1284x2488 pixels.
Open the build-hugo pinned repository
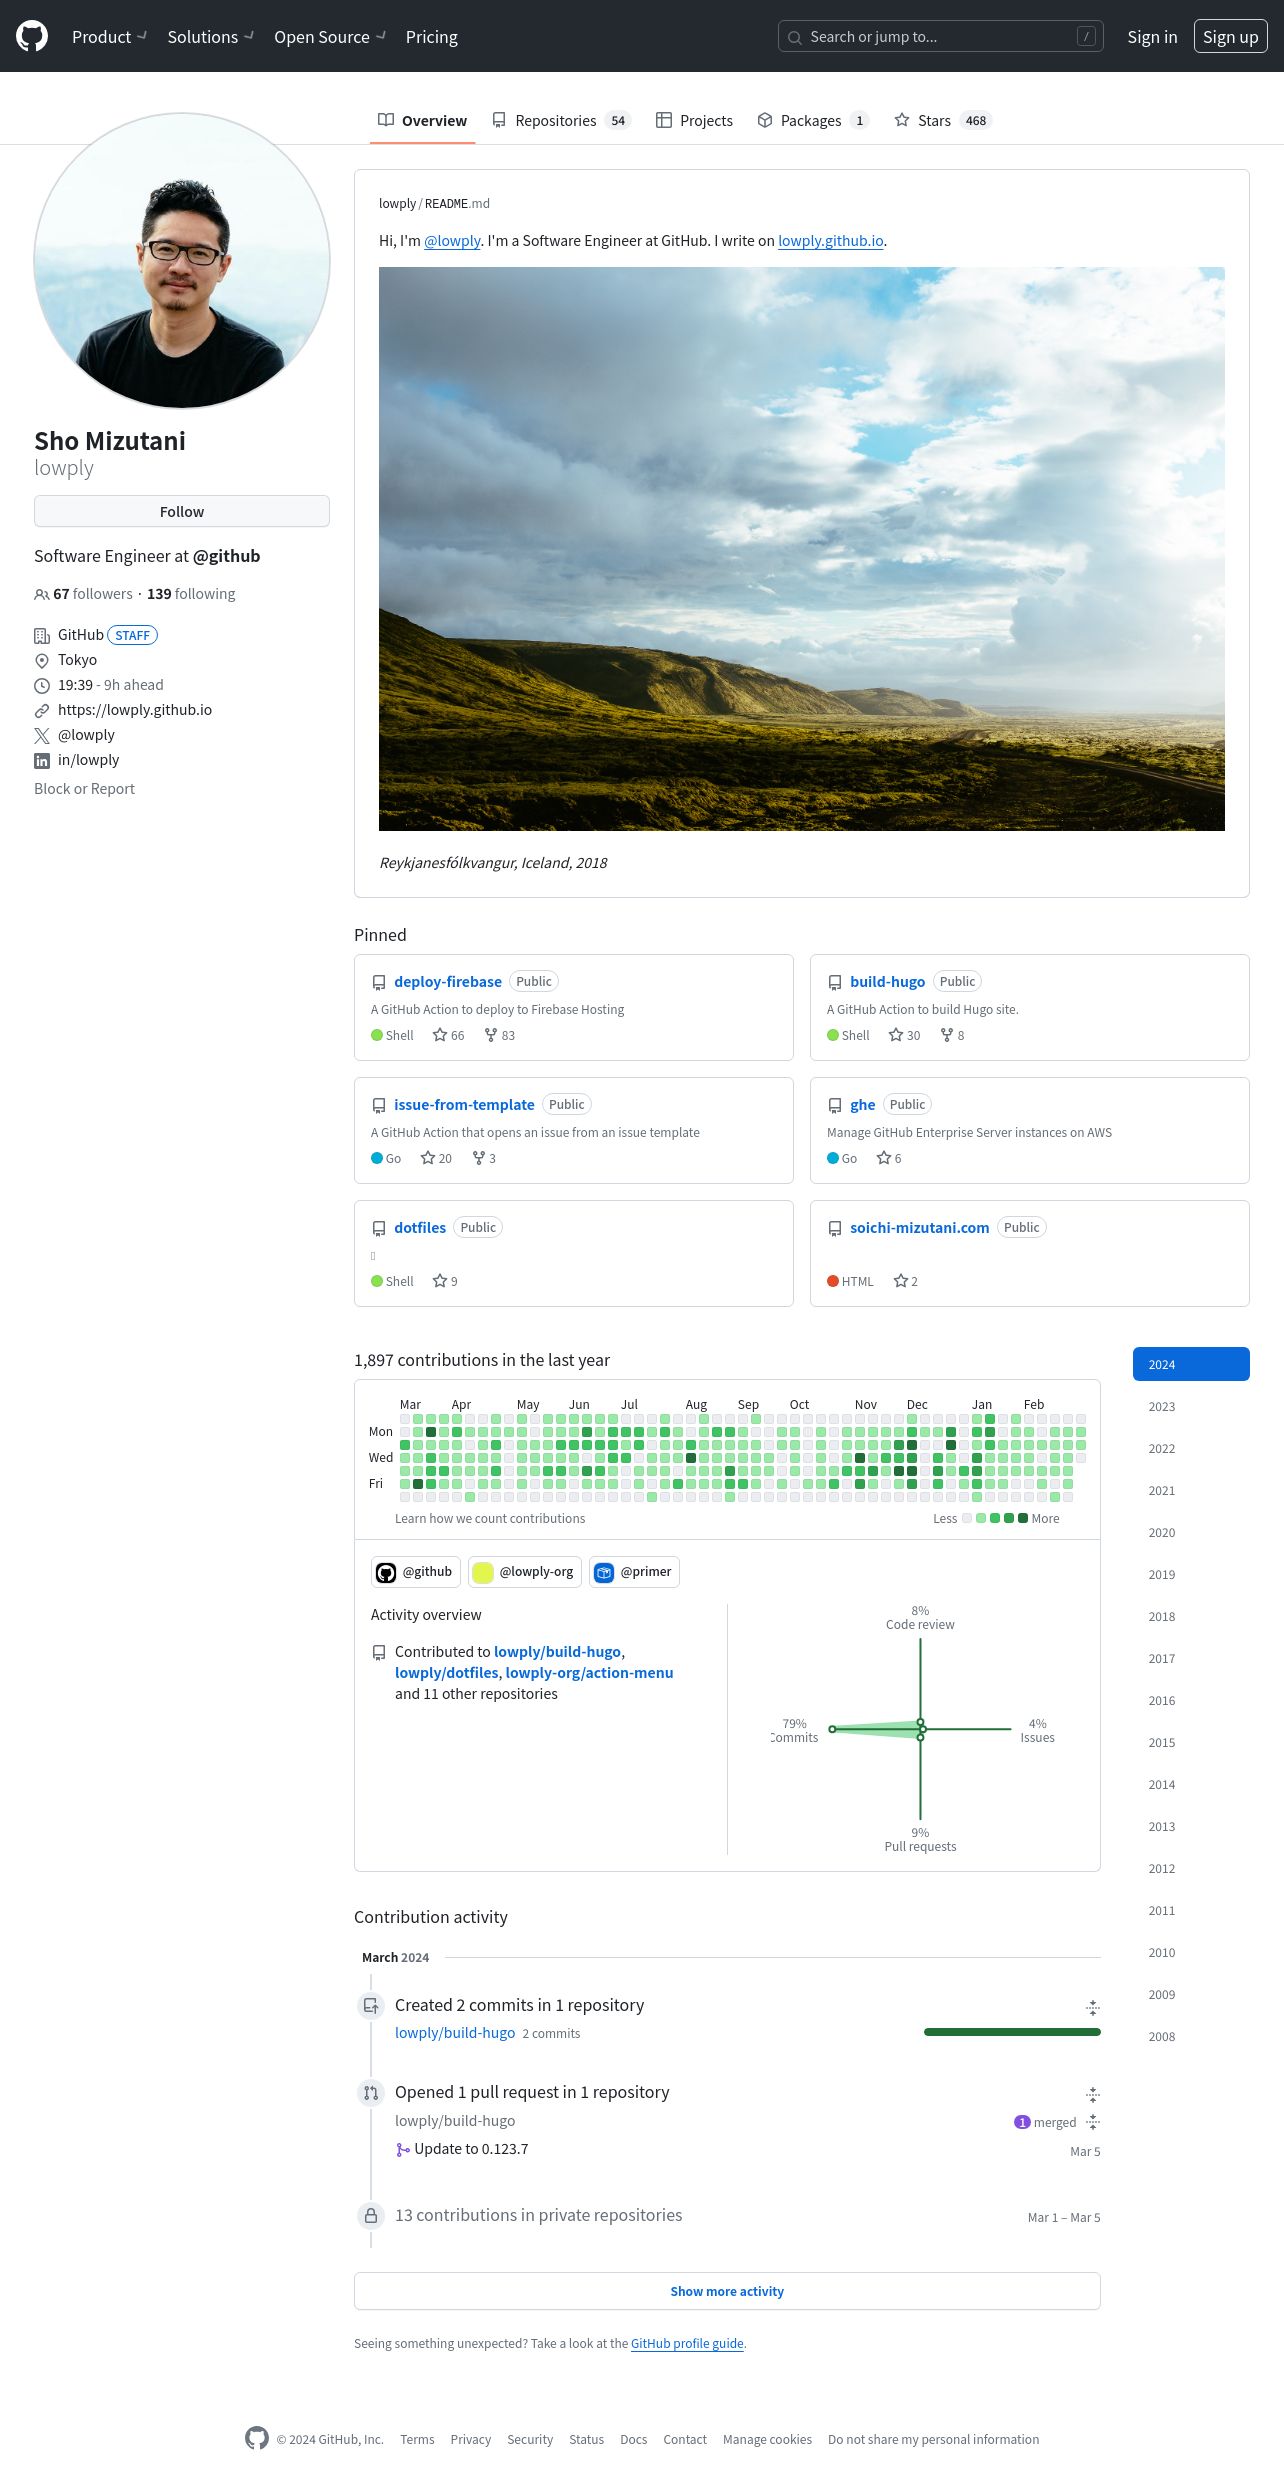pyautogui.click(x=887, y=982)
